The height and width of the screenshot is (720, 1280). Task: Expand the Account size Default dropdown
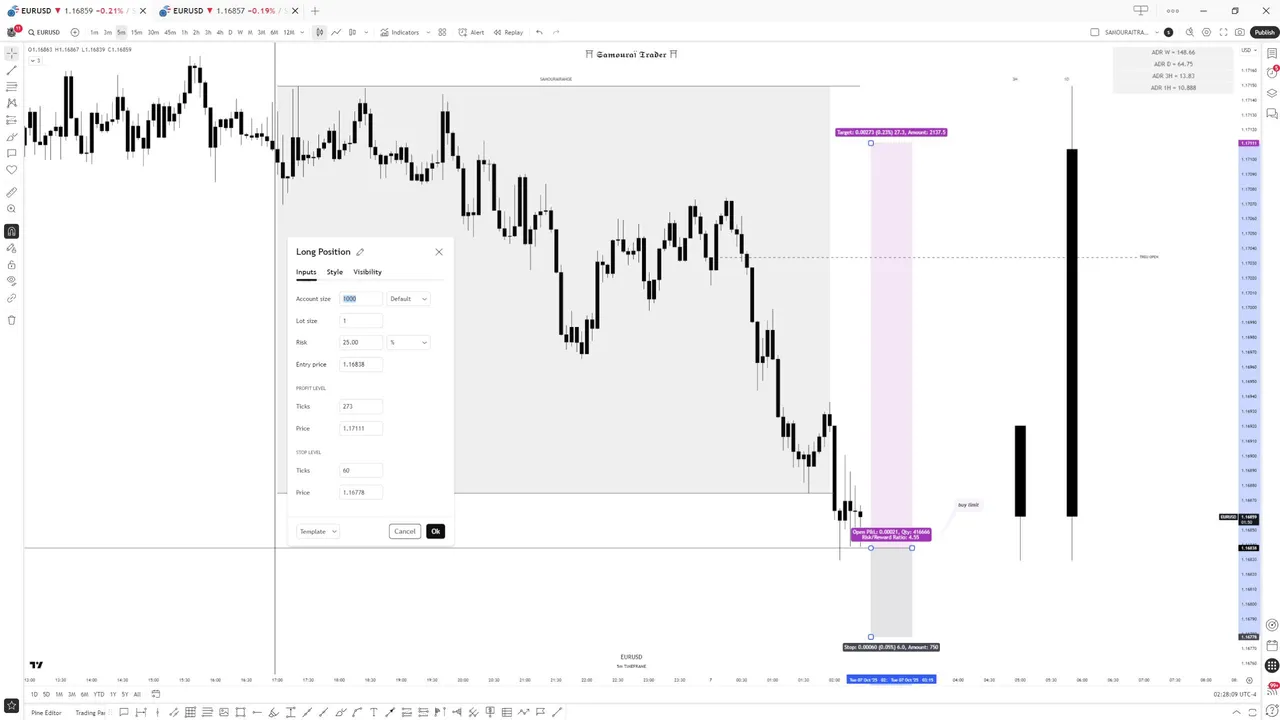pos(408,299)
